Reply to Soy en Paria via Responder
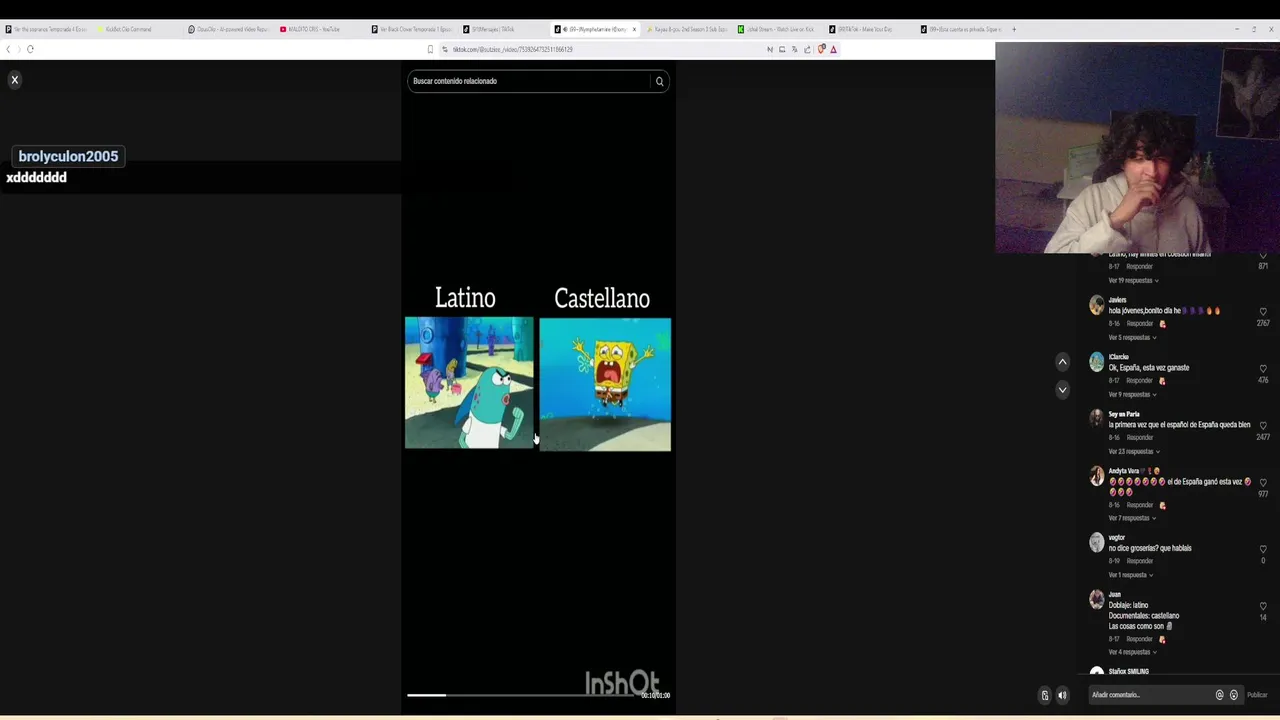Image resolution: width=1280 pixels, height=720 pixels. [1140, 438]
